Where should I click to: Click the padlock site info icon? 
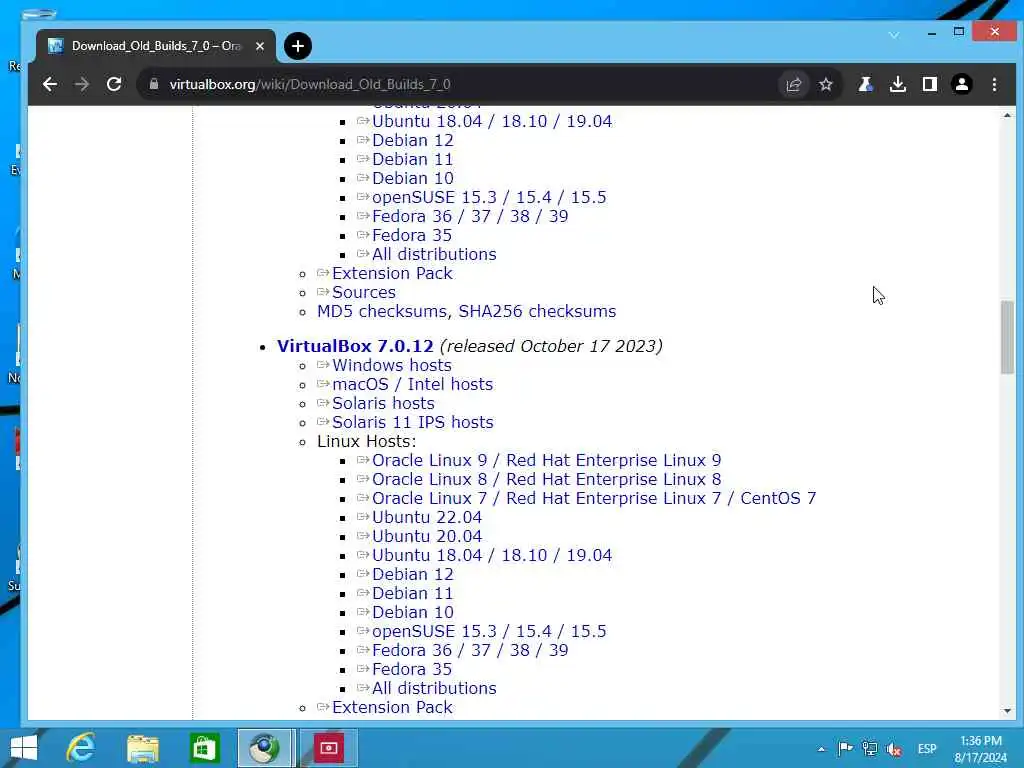tap(154, 84)
